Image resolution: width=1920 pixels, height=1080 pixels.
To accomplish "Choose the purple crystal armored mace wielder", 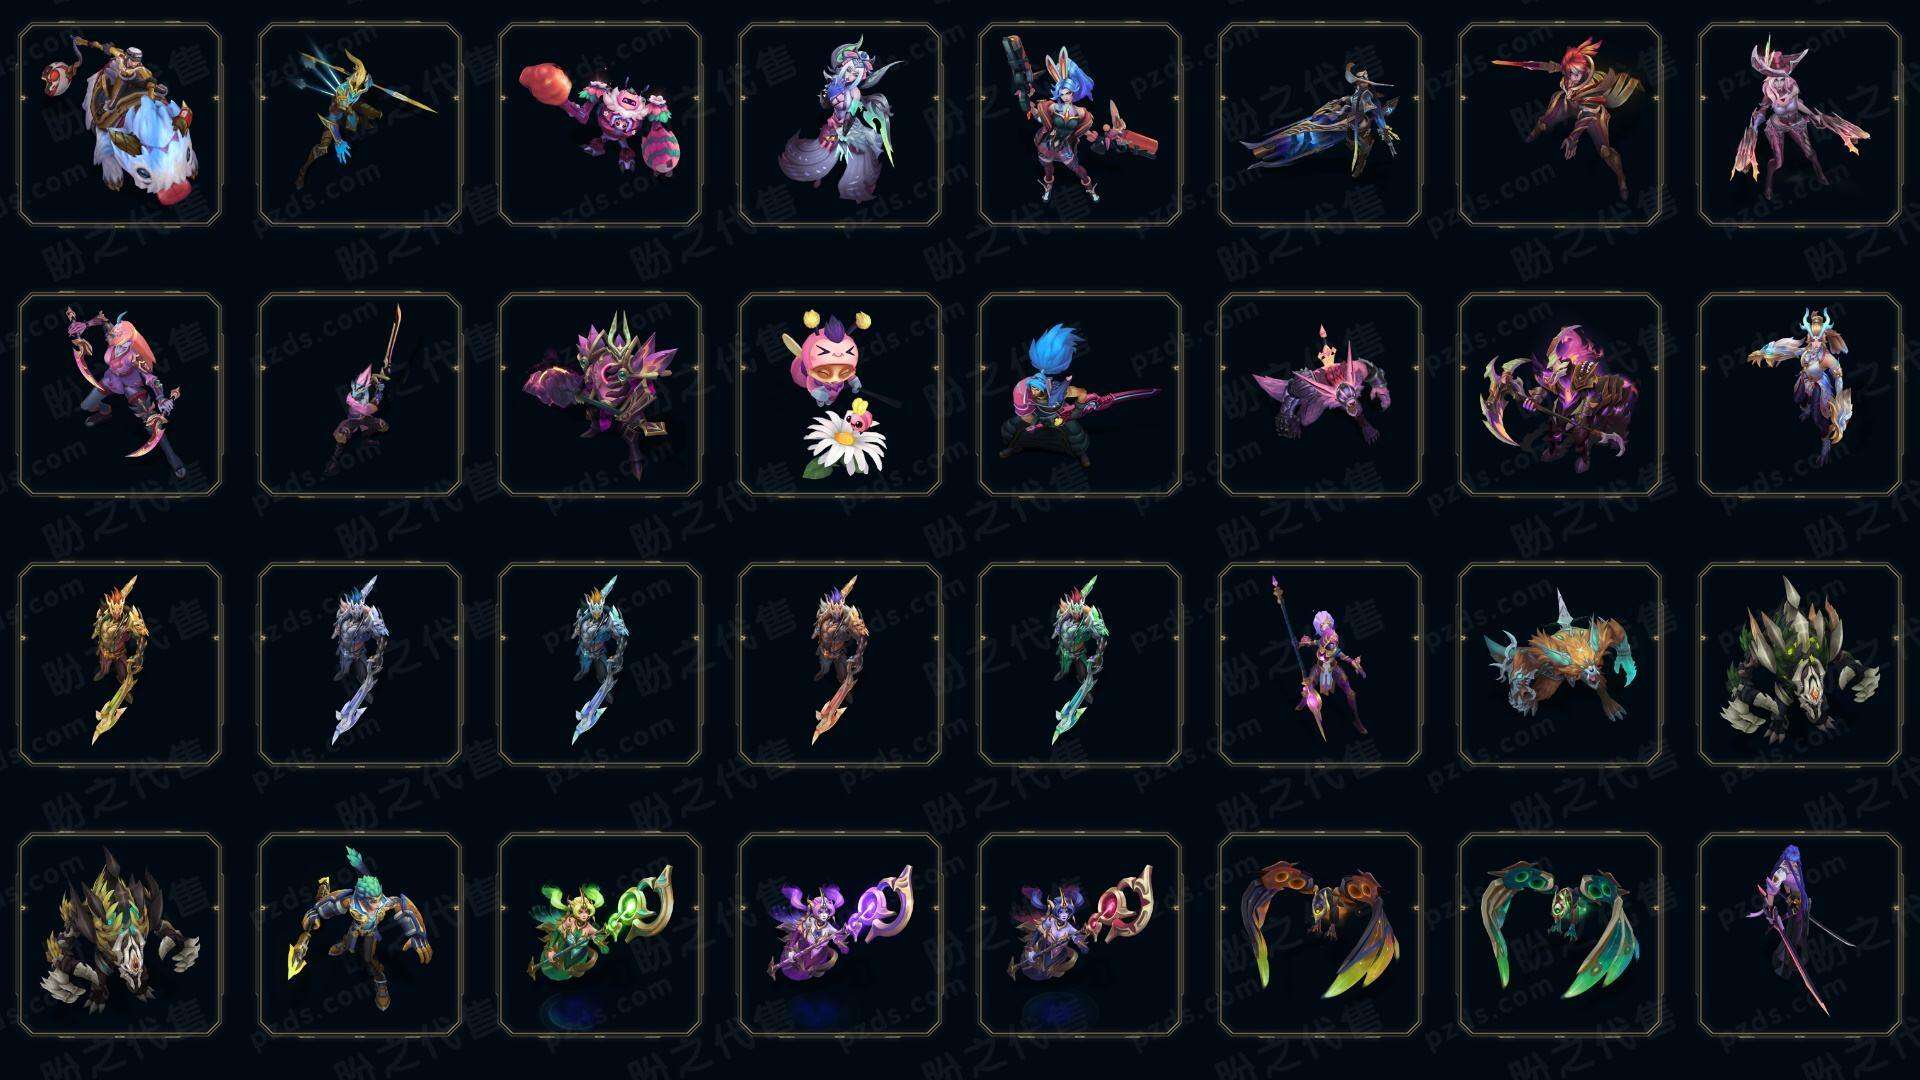I will (600, 394).
